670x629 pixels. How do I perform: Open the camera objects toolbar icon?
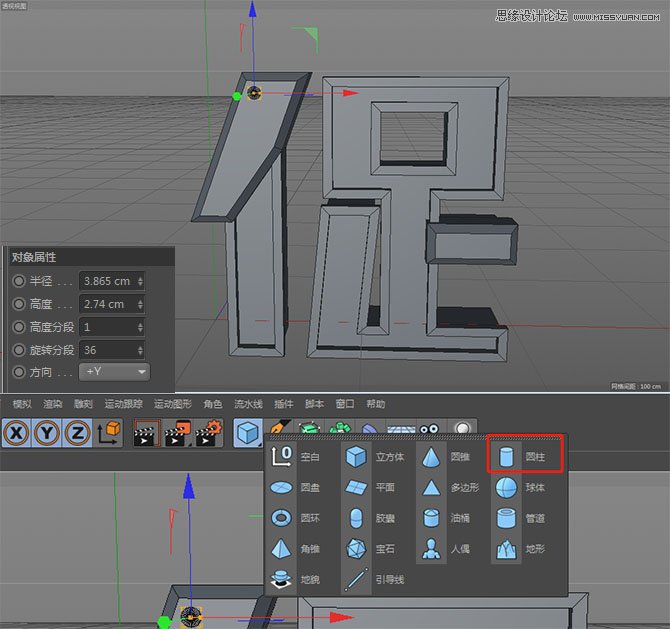[x=429, y=428]
